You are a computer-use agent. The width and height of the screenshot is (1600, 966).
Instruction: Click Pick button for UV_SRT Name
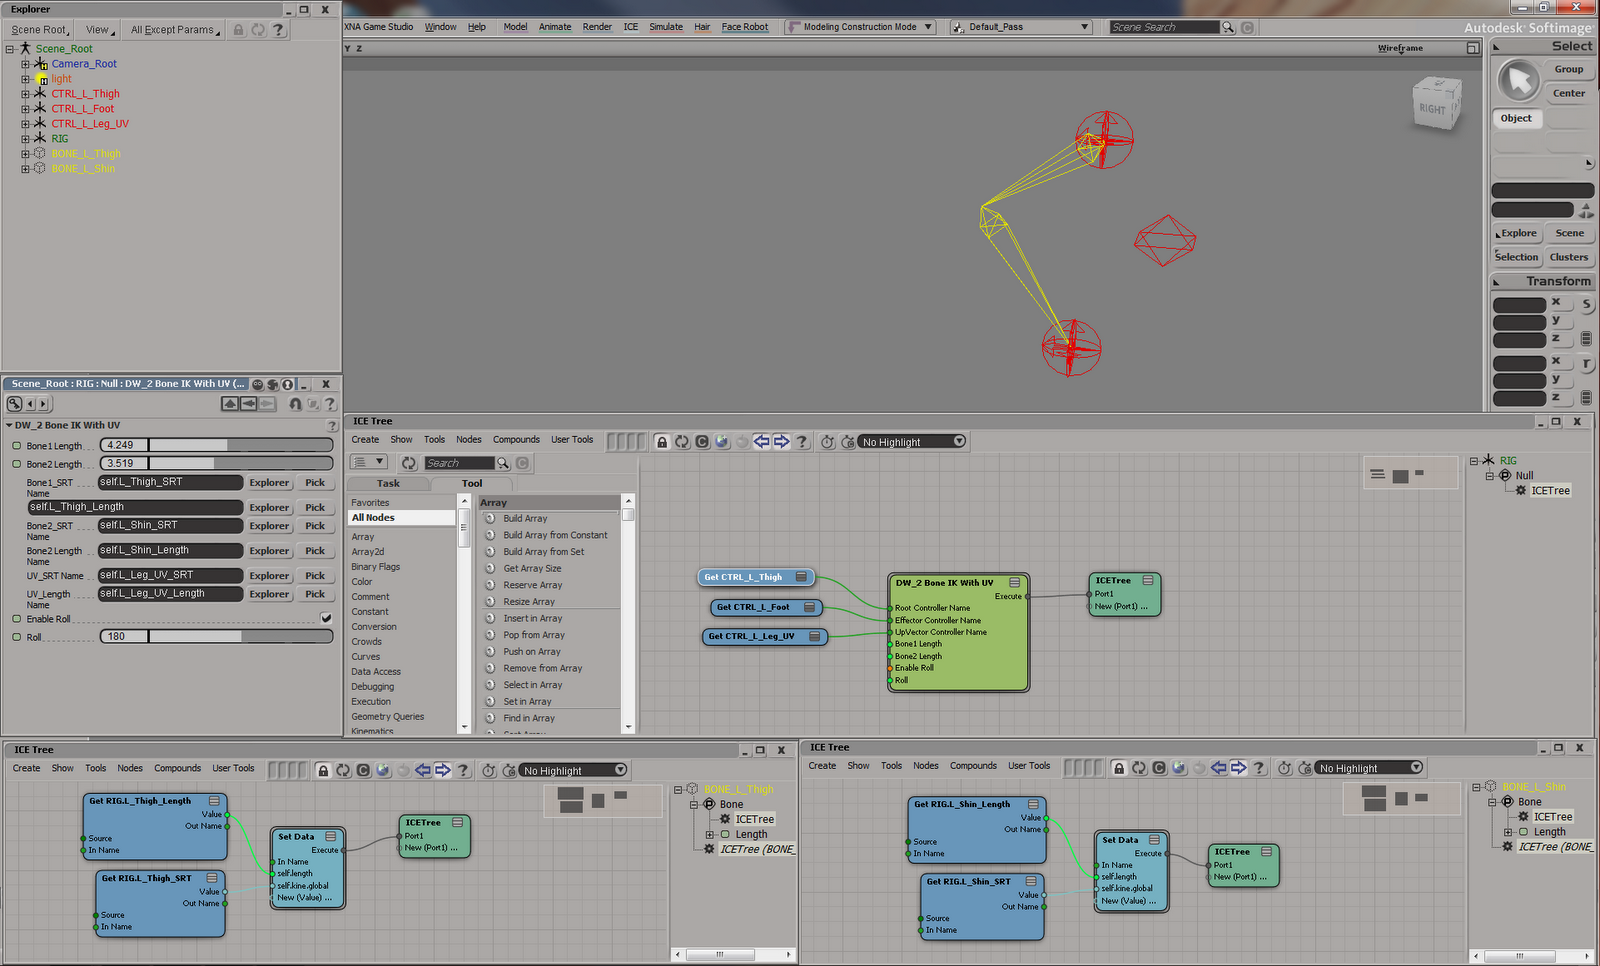tap(315, 576)
